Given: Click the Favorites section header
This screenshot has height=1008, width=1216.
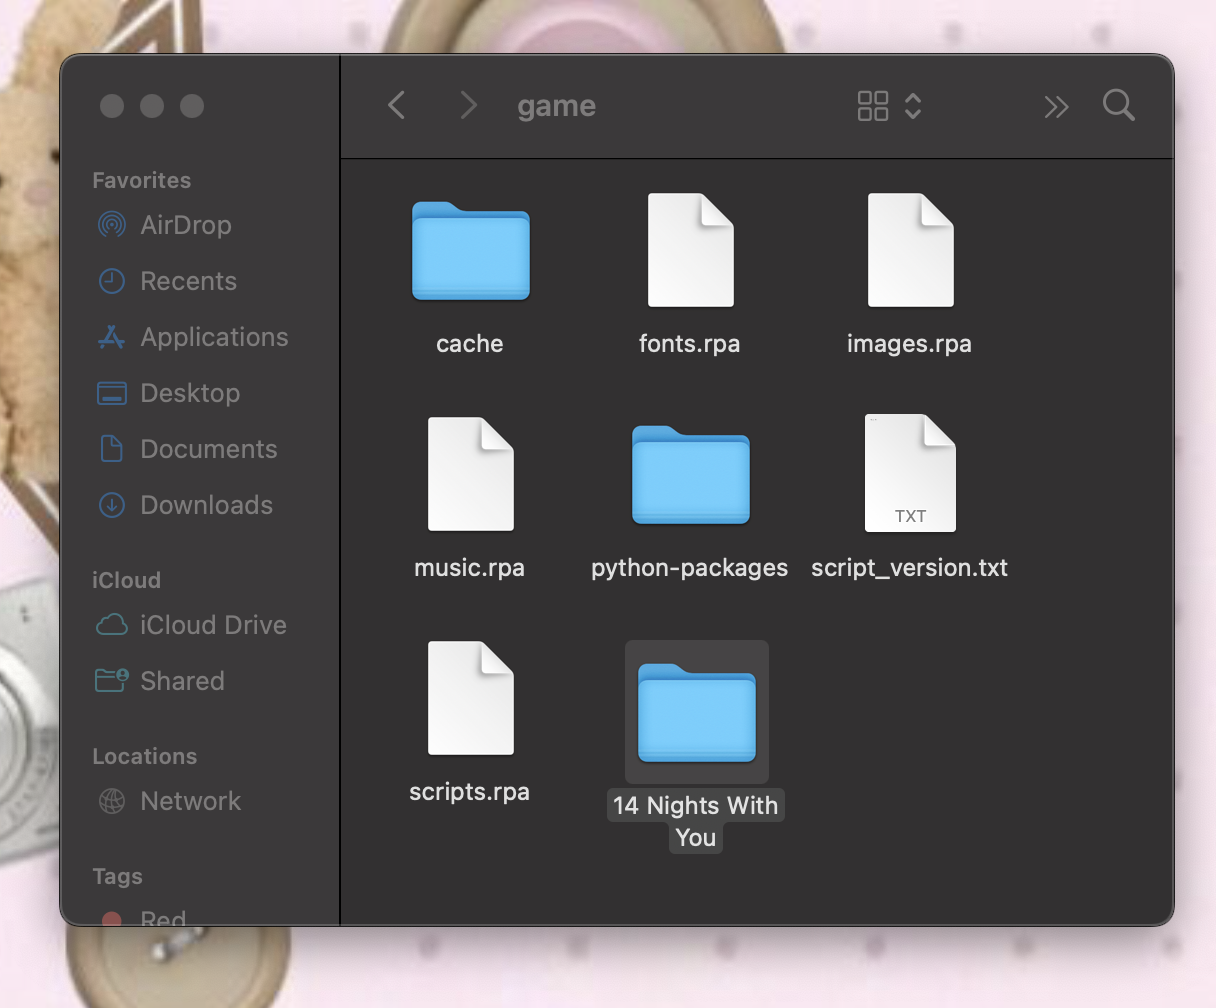Looking at the screenshot, I should click(142, 180).
